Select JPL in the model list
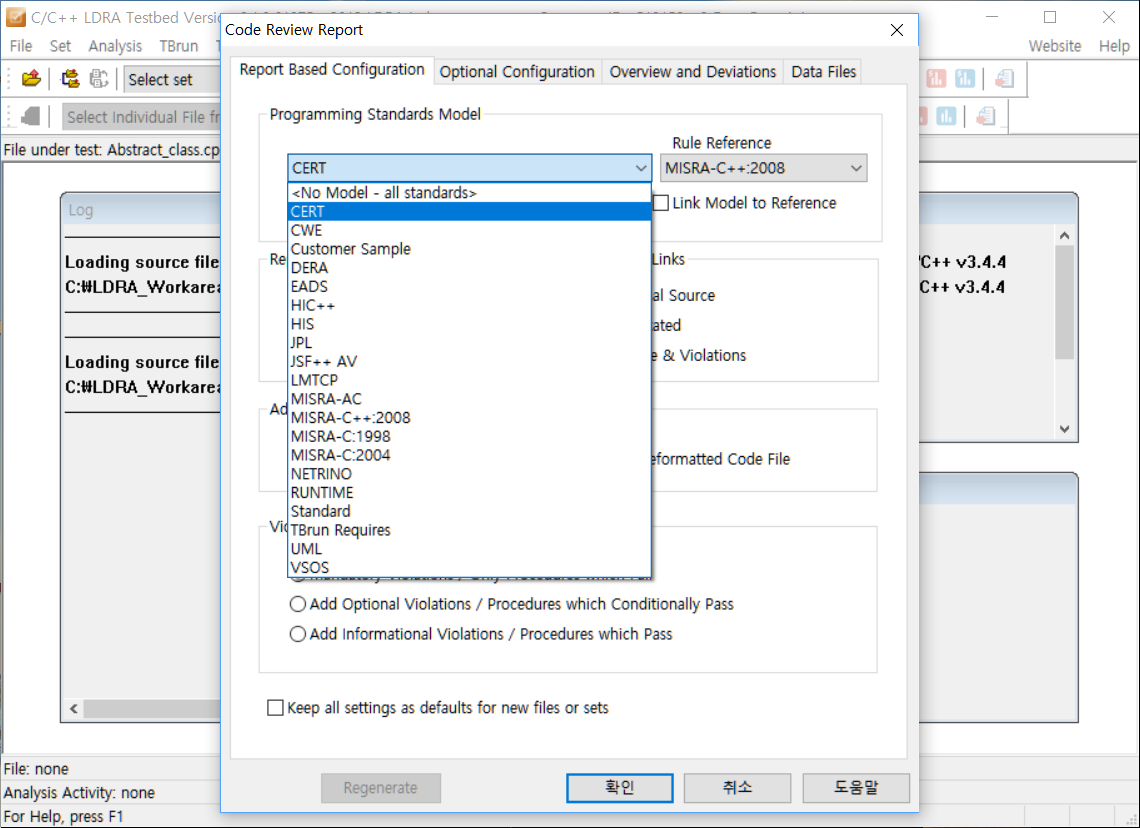Image resolution: width=1140 pixels, height=828 pixels. click(x=469, y=343)
